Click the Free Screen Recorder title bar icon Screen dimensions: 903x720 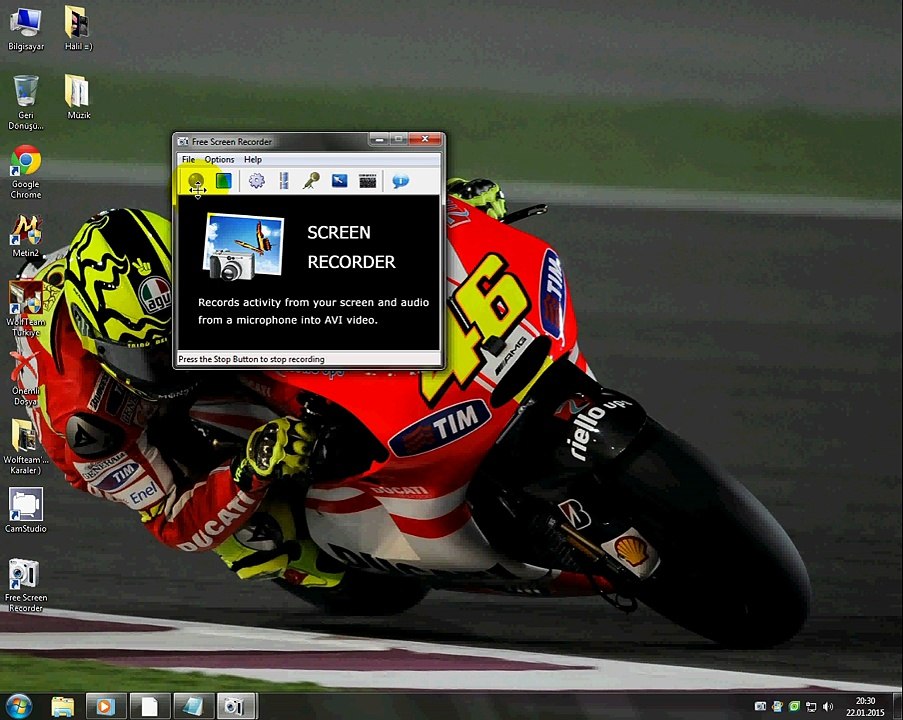(x=183, y=142)
